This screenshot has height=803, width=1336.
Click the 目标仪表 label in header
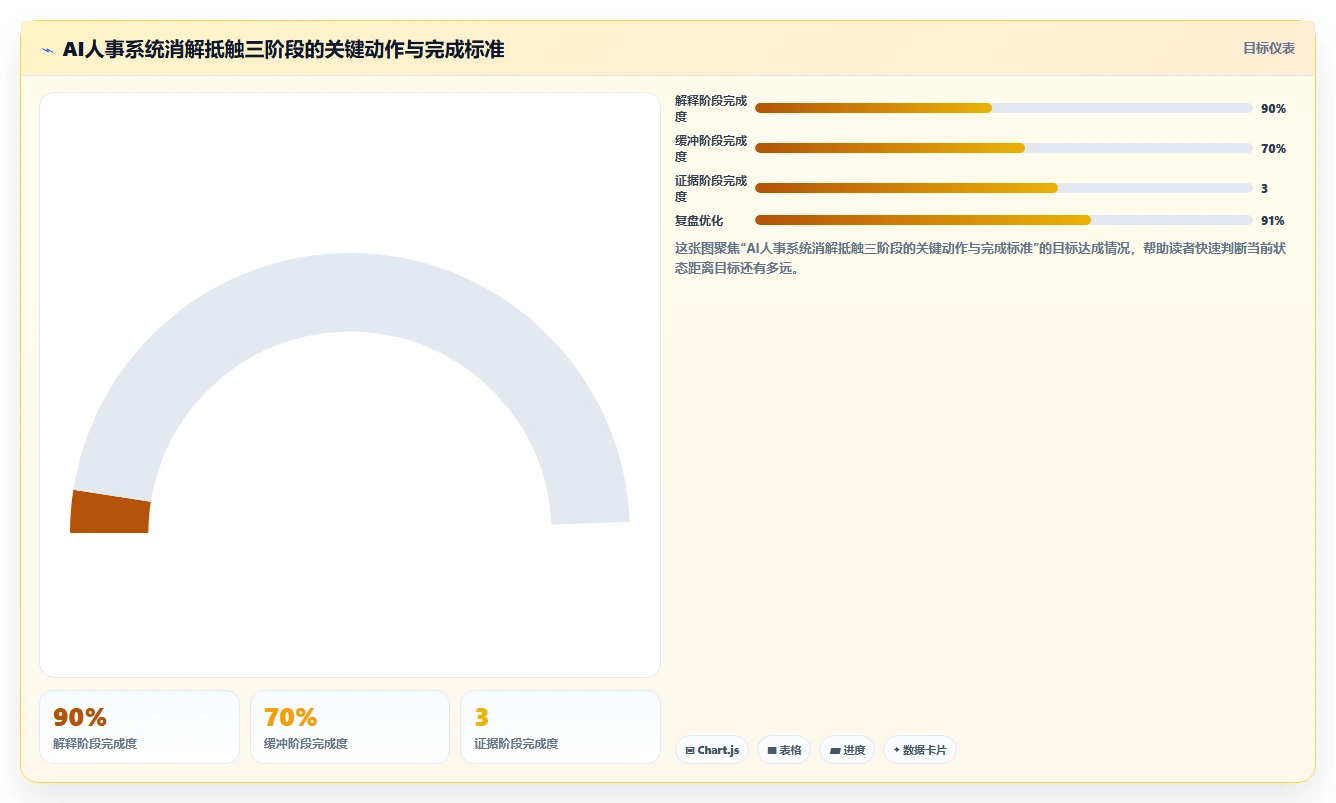click(x=1269, y=48)
